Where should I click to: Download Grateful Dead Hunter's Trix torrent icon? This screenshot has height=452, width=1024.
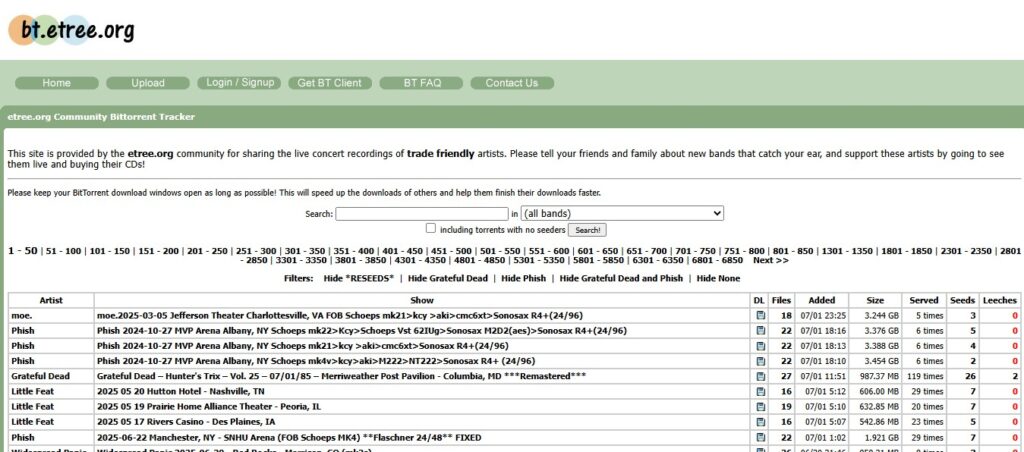[760, 376]
